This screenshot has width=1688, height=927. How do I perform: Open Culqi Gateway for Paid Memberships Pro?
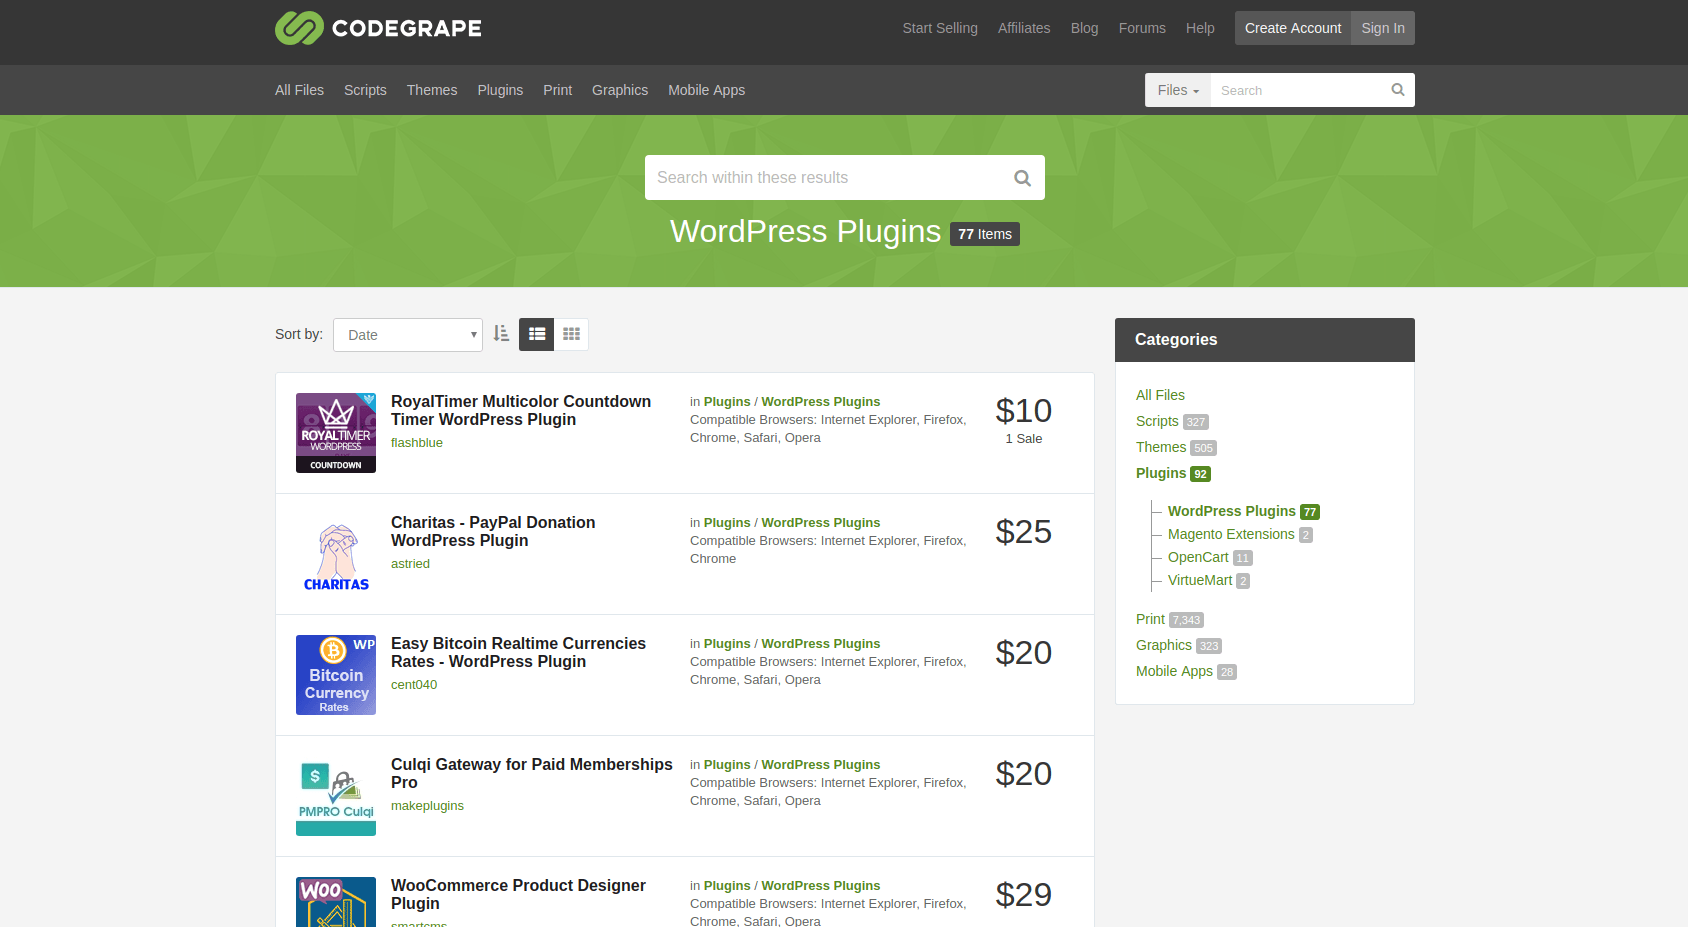pos(532,774)
